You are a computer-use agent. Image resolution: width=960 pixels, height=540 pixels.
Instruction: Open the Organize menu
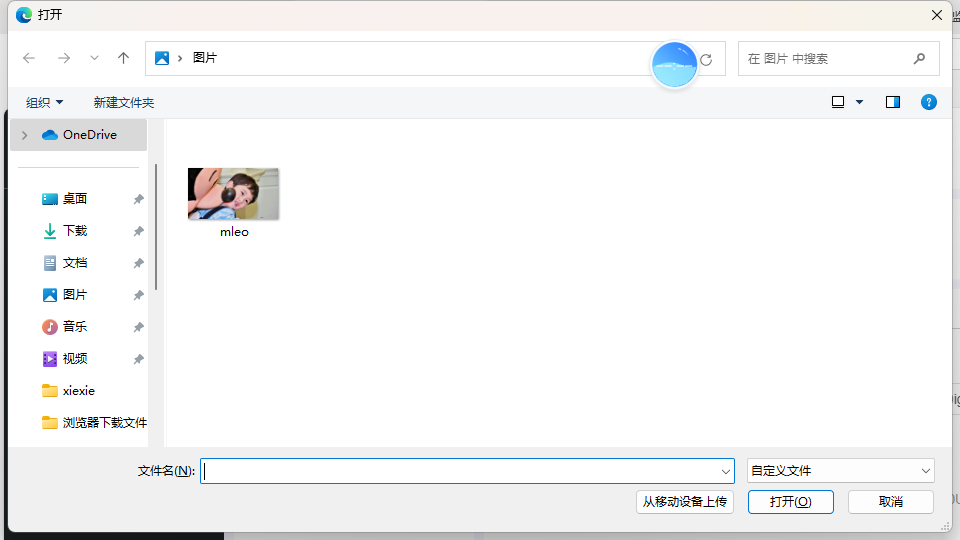click(44, 103)
